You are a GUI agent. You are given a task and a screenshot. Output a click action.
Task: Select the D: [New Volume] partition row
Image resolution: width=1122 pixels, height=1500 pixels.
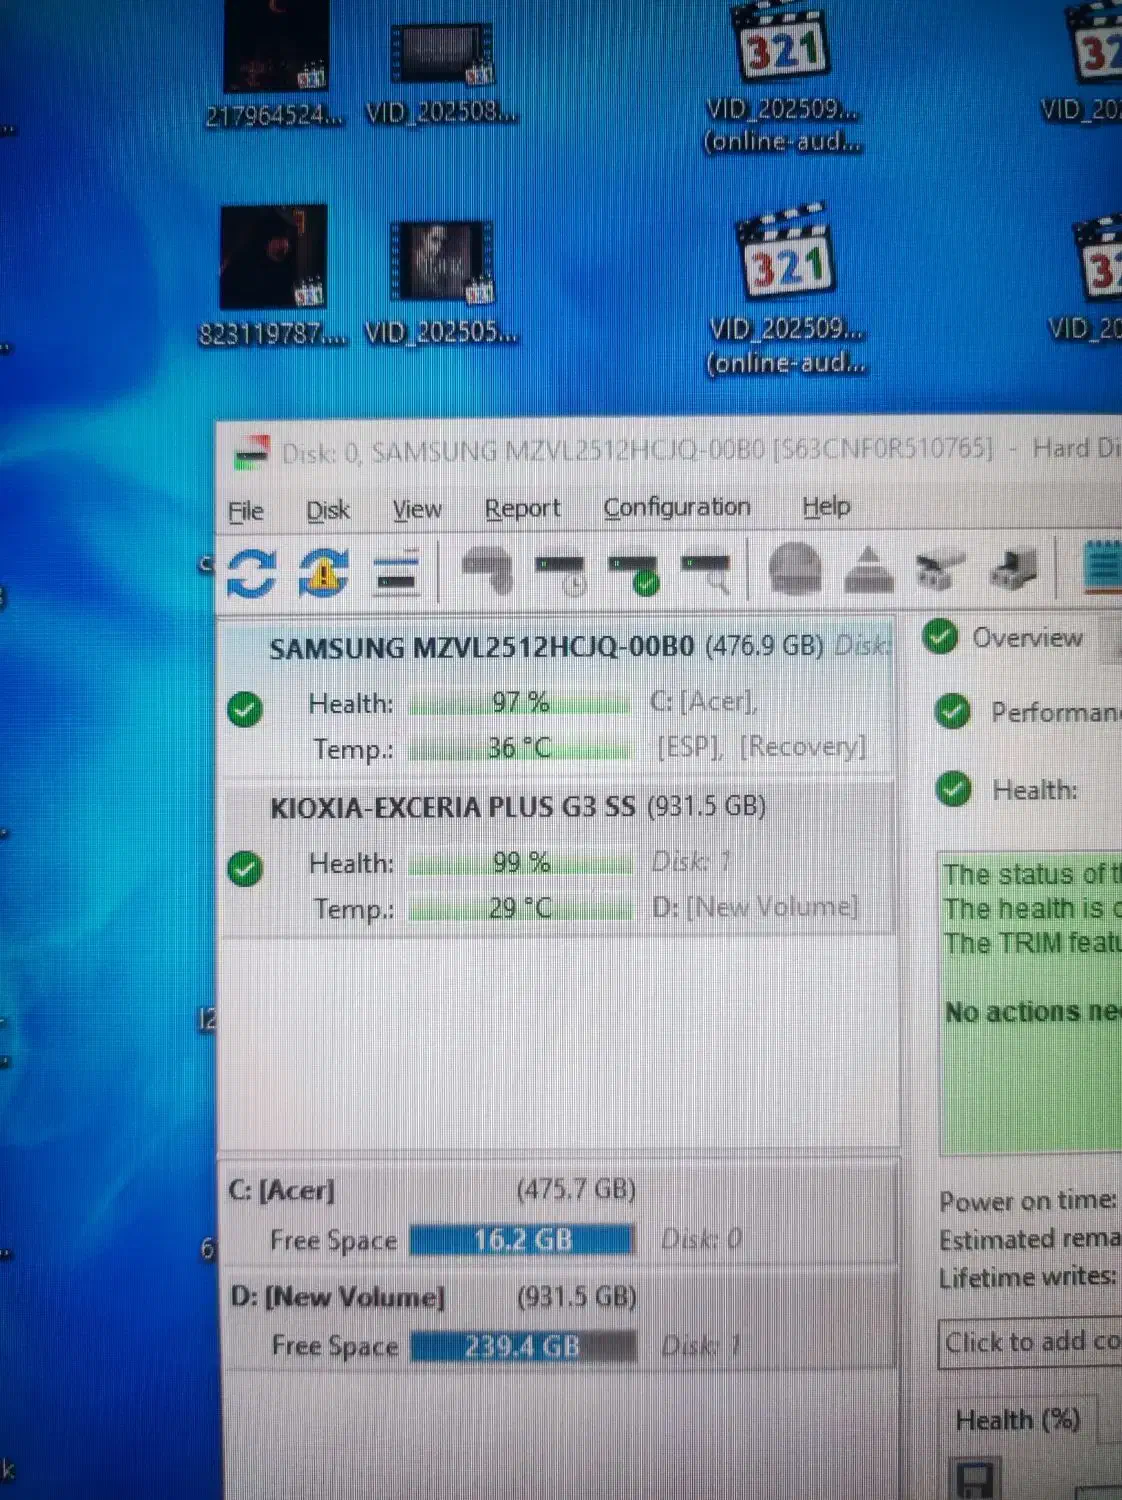[x=337, y=1297]
